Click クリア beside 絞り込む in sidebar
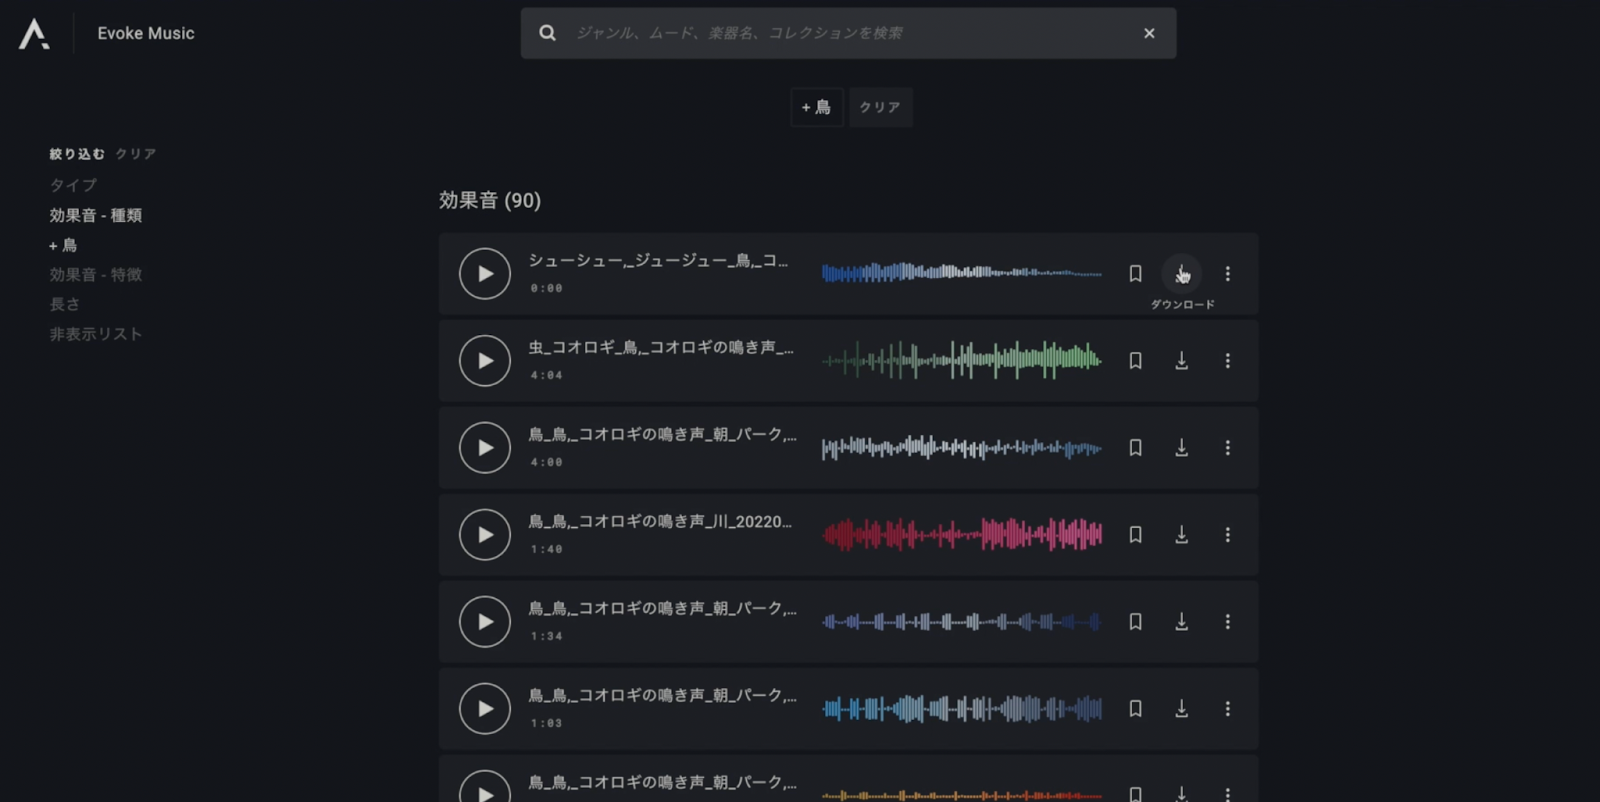Image resolution: width=1600 pixels, height=802 pixels. [136, 154]
